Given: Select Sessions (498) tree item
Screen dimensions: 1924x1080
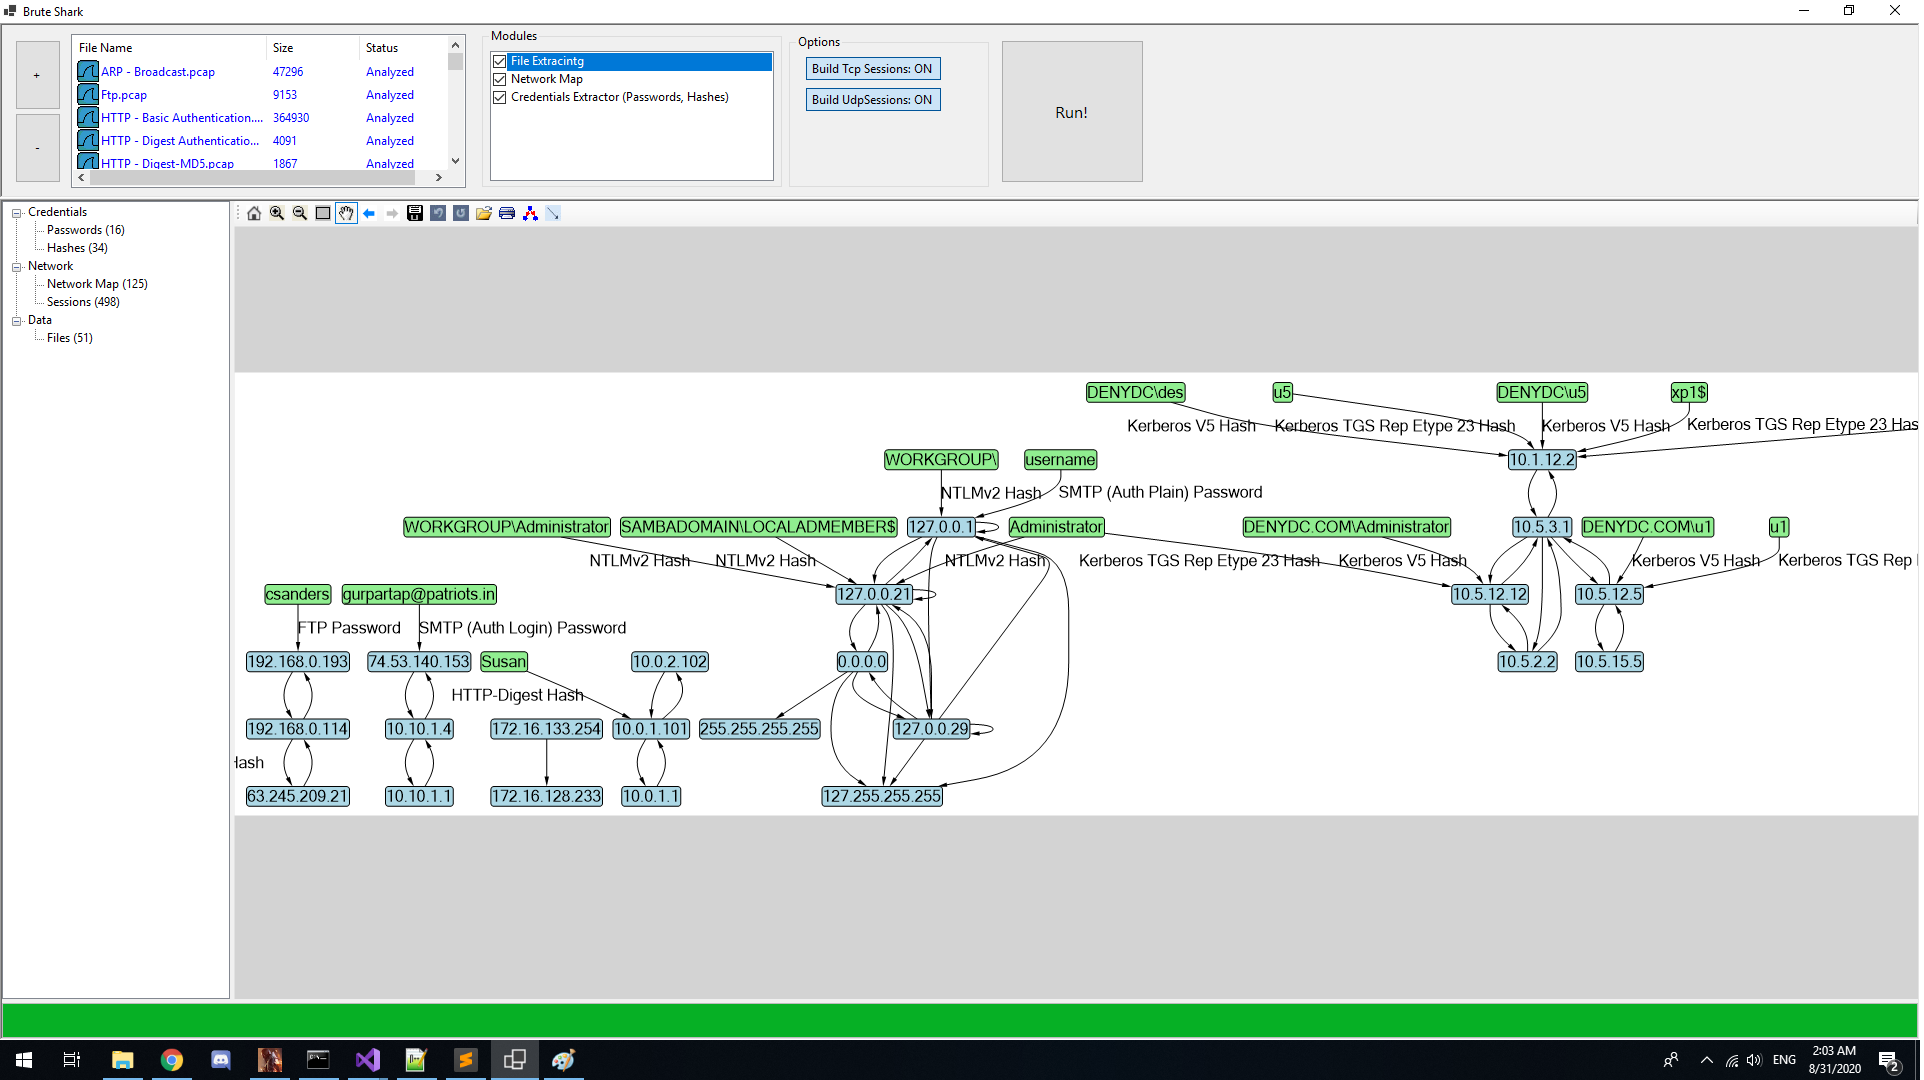Looking at the screenshot, I should click(x=83, y=302).
